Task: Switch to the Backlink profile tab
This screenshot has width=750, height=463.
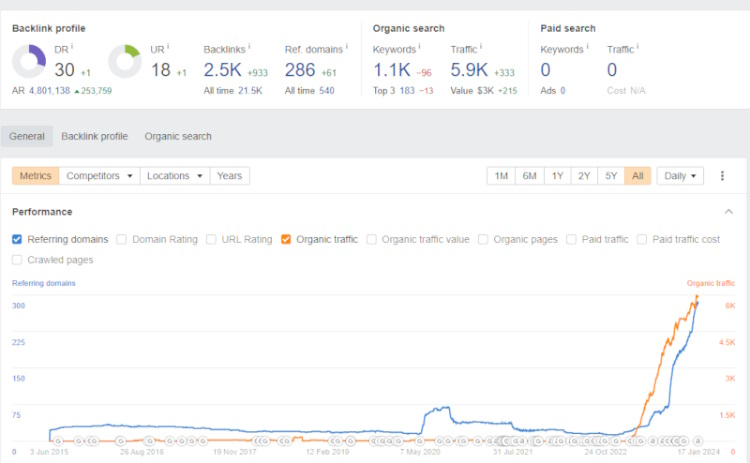Action: tap(94, 136)
